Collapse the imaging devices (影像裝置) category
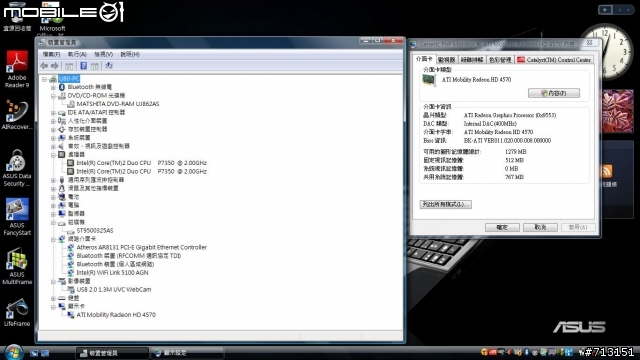This screenshot has width=640, height=360. point(53,281)
